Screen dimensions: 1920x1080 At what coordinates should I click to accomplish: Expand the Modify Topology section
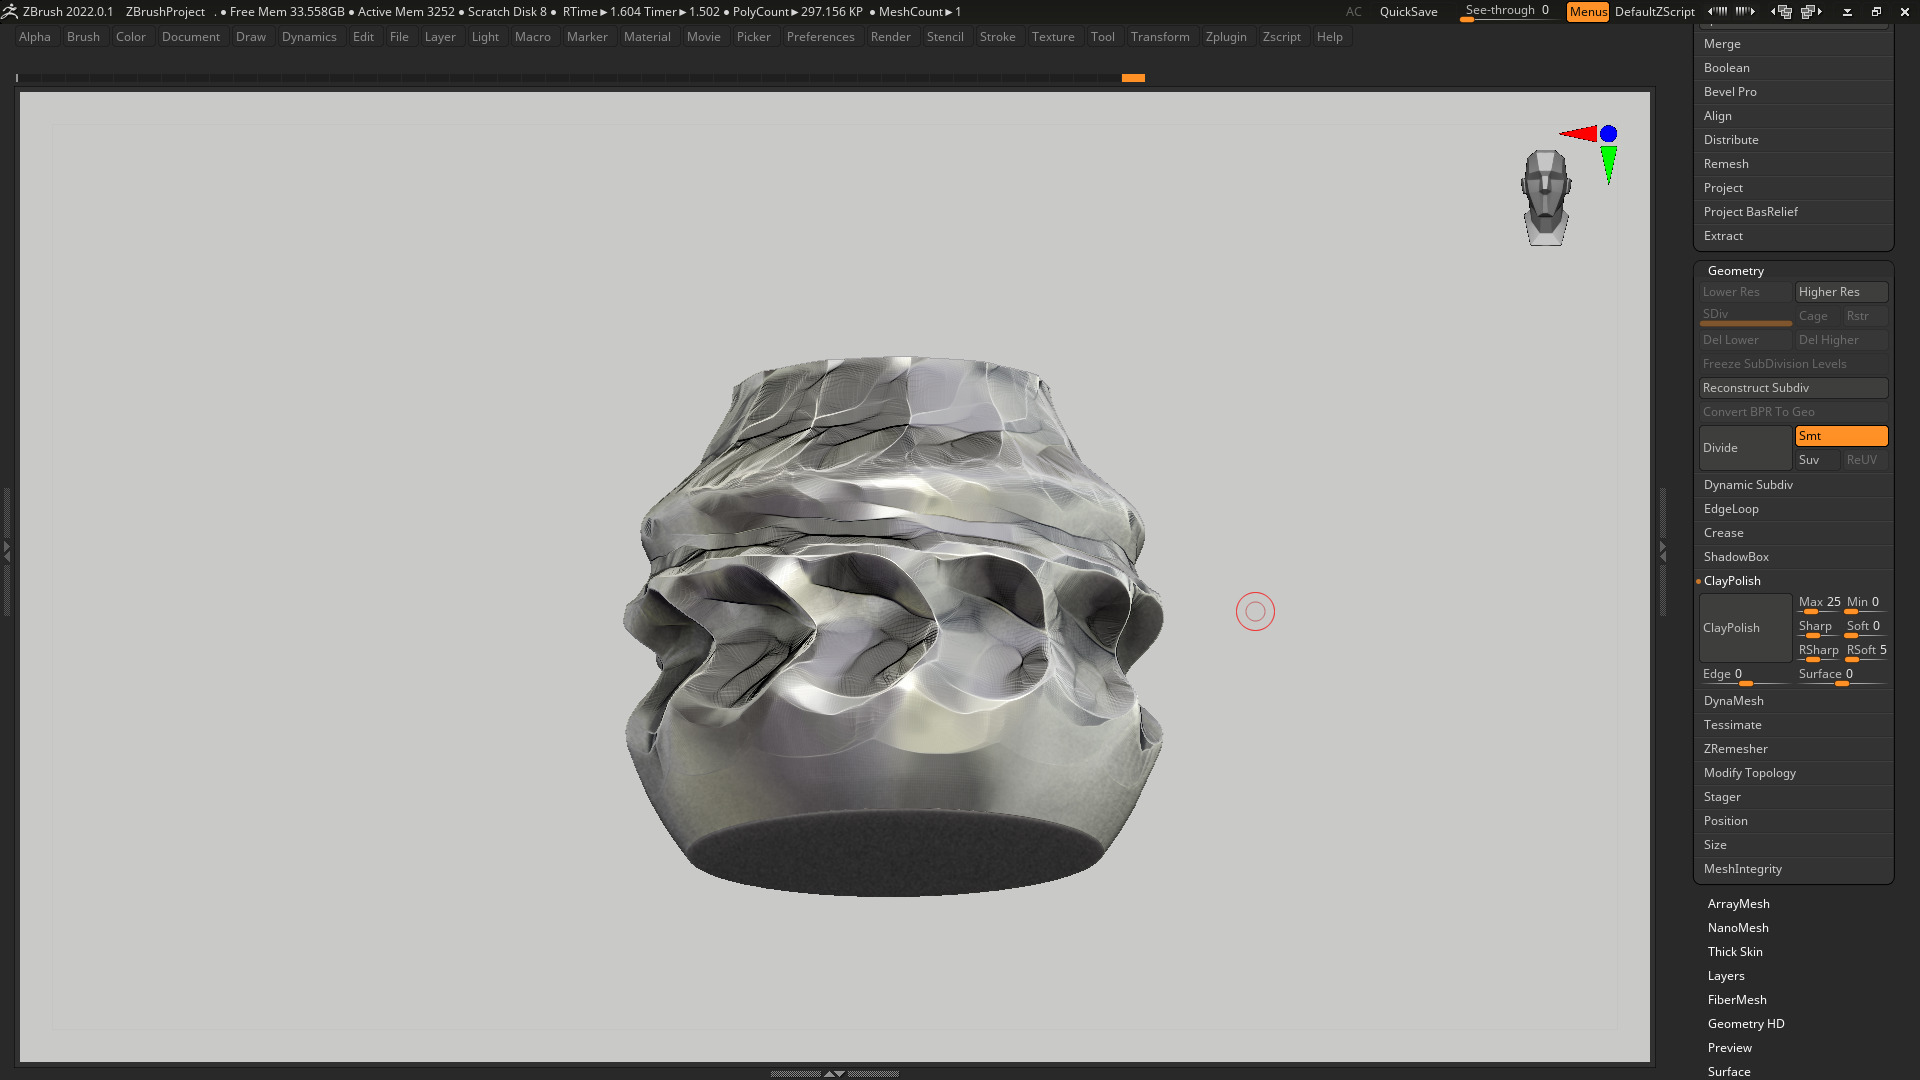coord(1749,773)
